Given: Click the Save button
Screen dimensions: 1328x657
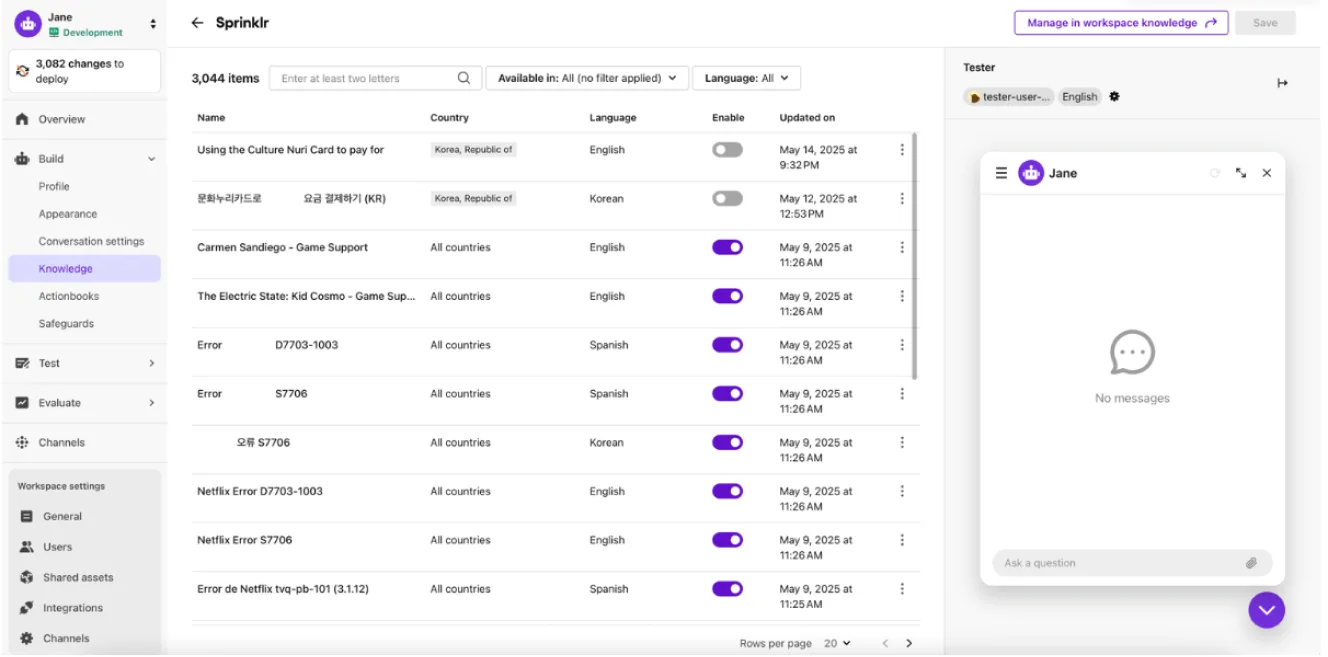Looking at the screenshot, I should [x=1265, y=23].
